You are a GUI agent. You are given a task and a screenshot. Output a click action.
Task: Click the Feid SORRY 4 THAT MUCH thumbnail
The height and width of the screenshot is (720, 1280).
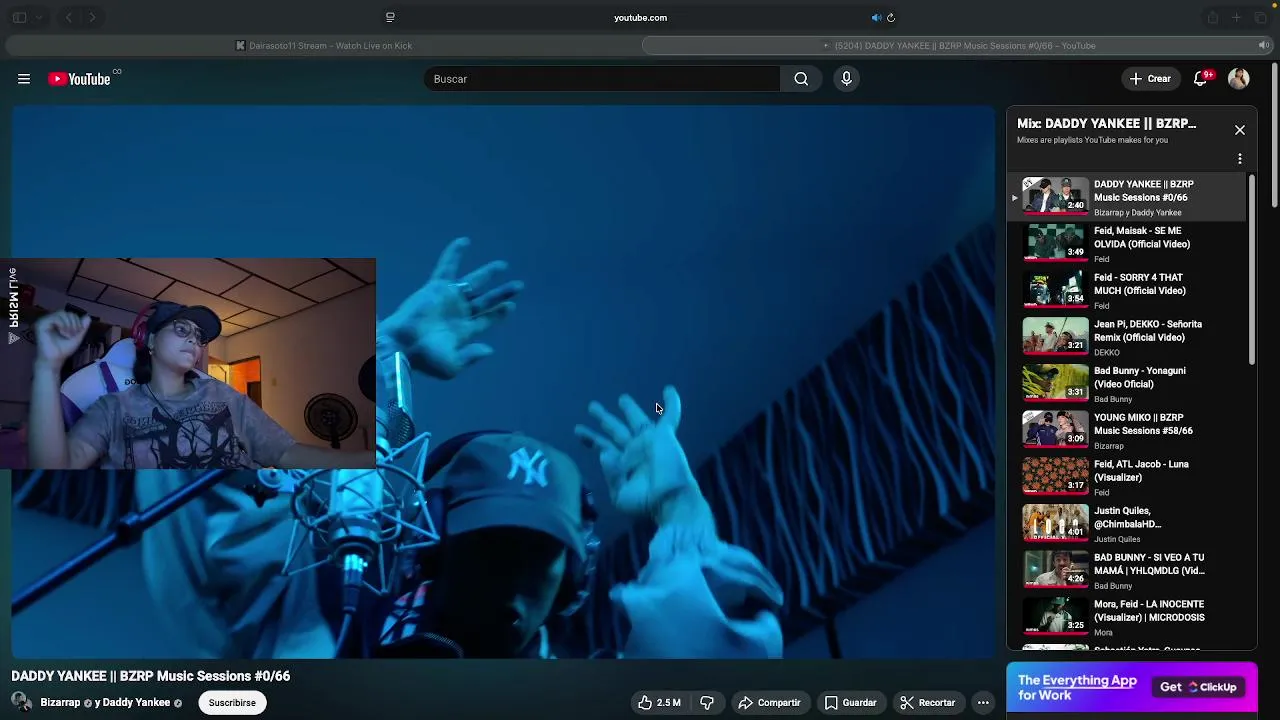click(1055, 288)
